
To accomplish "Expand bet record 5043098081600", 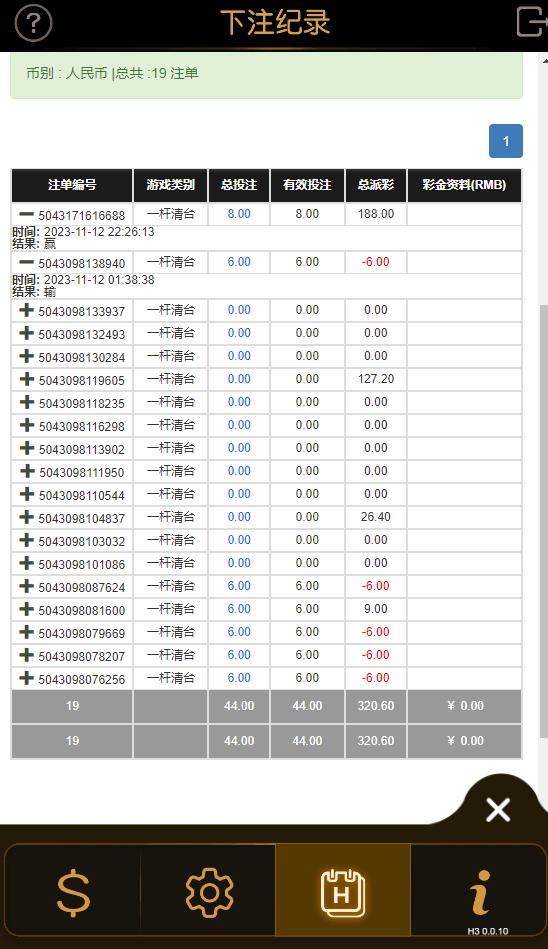I will [26, 609].
